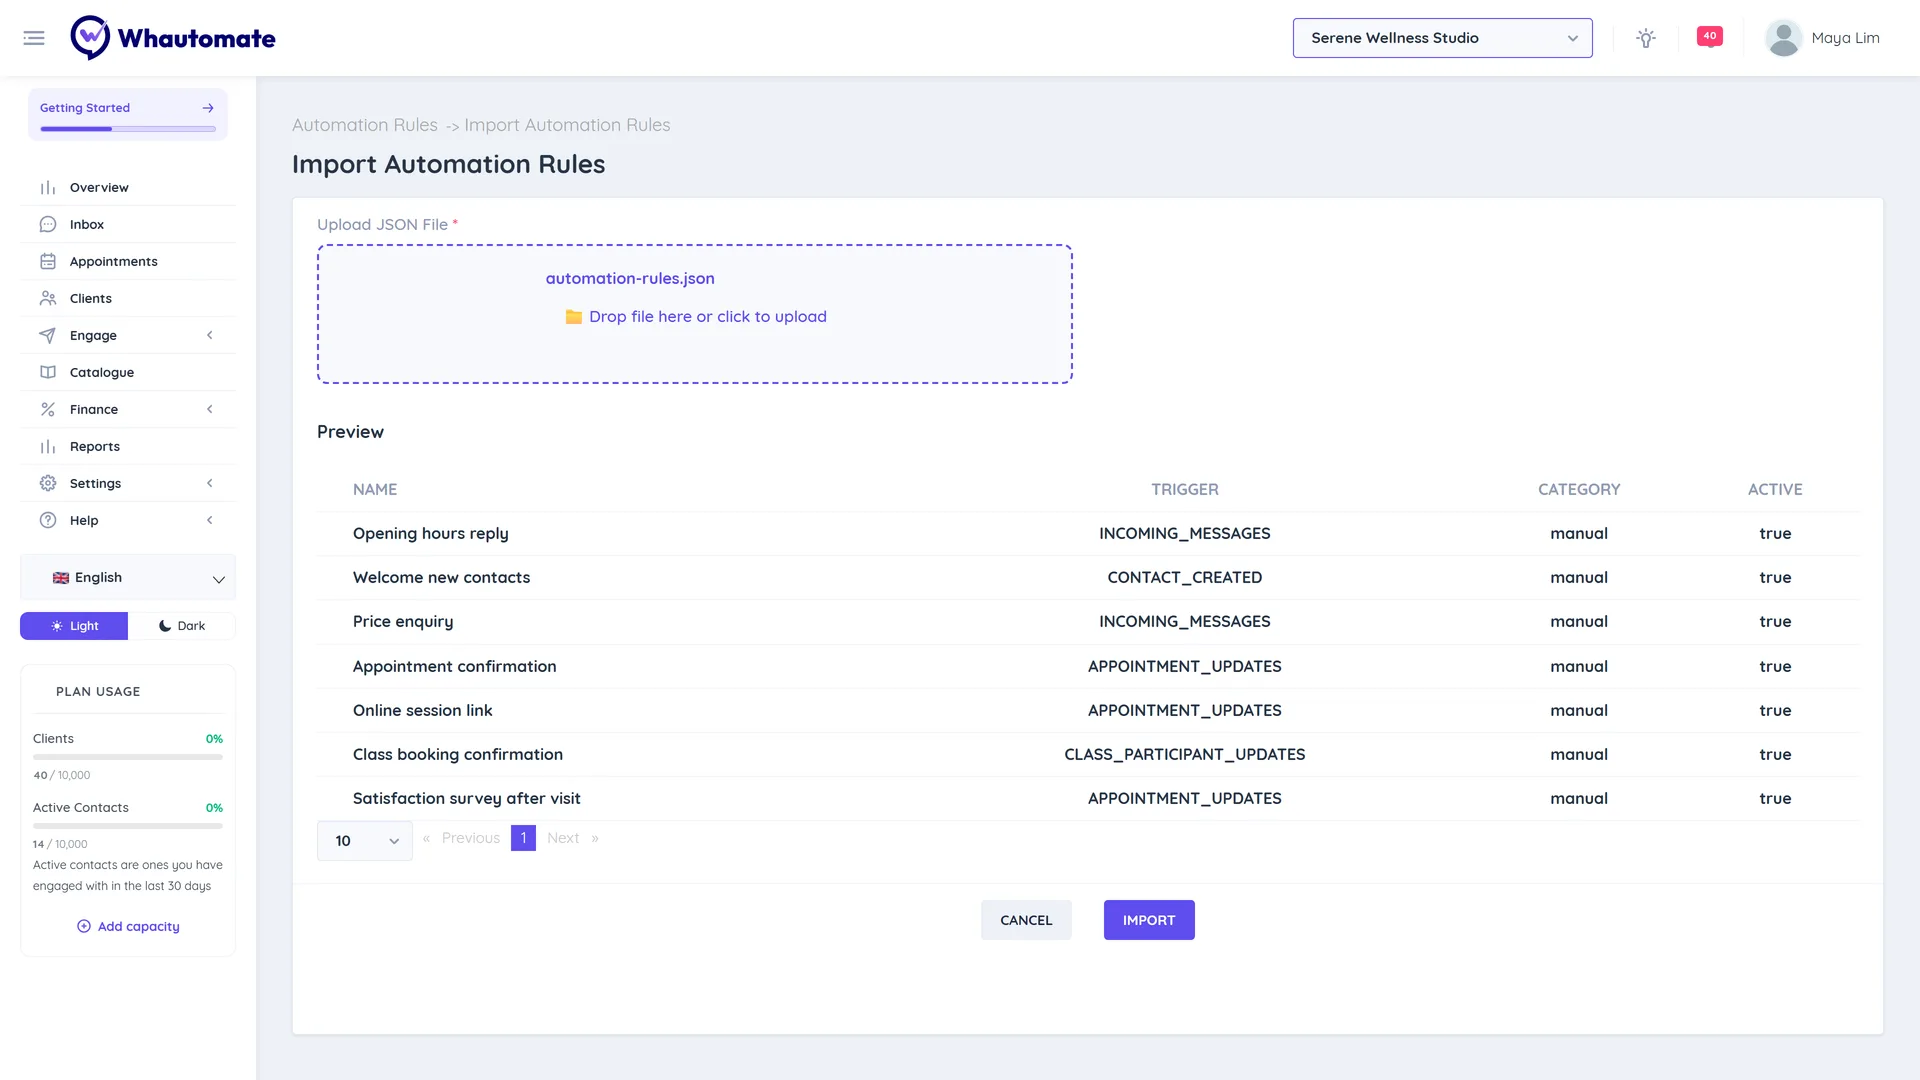This screenshot has height=1080, width=1920.
Task: Open the hamburger menu icon
Action: [34, 38]
